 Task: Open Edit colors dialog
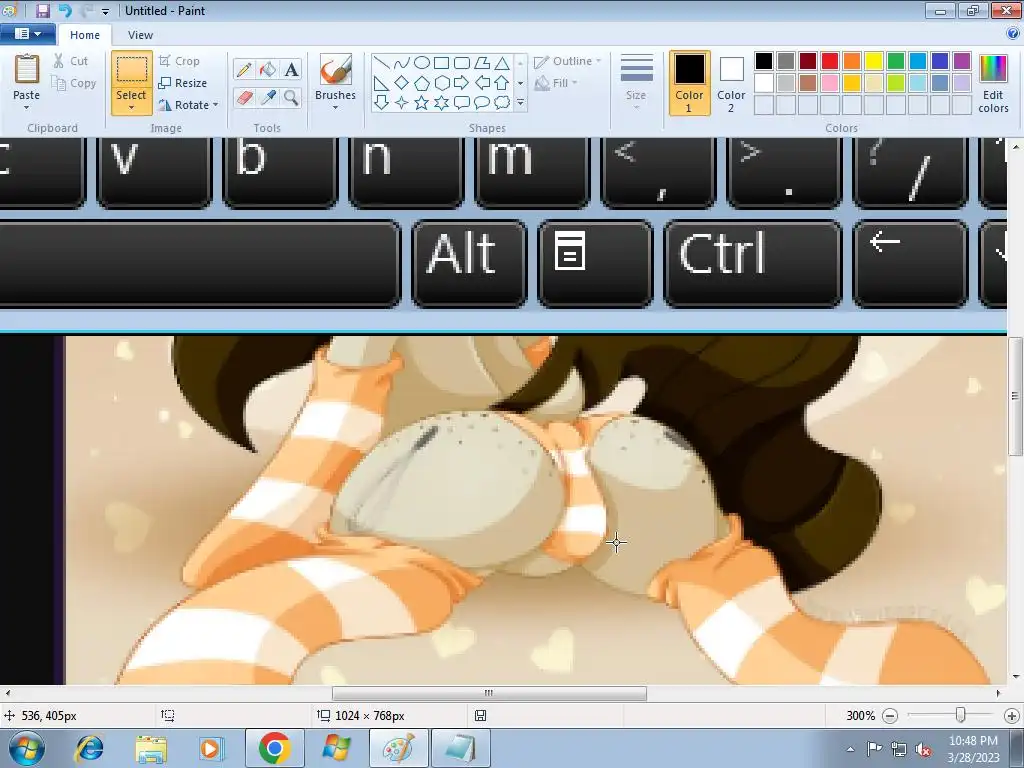tap(993, 84)
